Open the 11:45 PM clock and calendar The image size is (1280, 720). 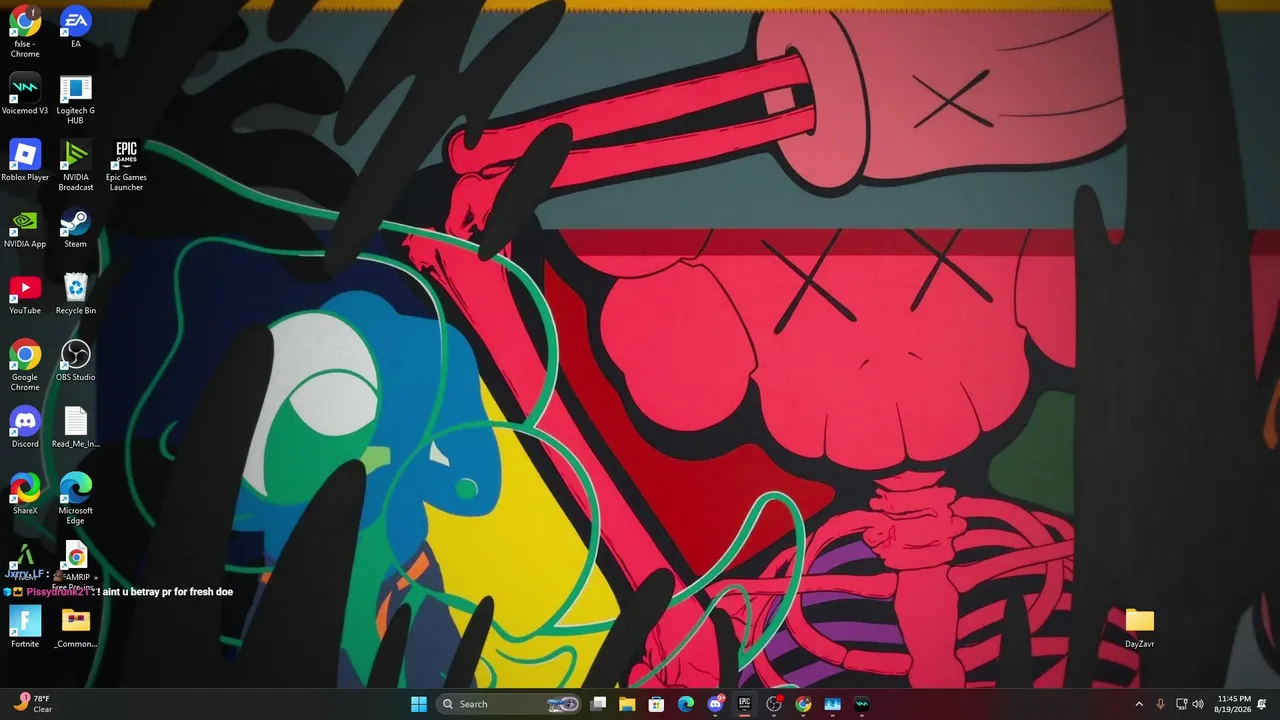point(1233,704)
